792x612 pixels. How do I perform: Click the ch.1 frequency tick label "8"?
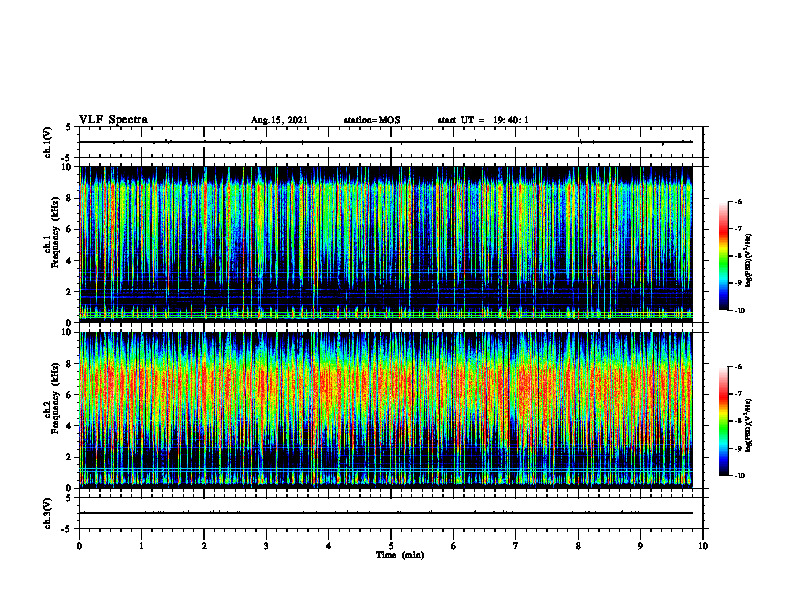69,198
